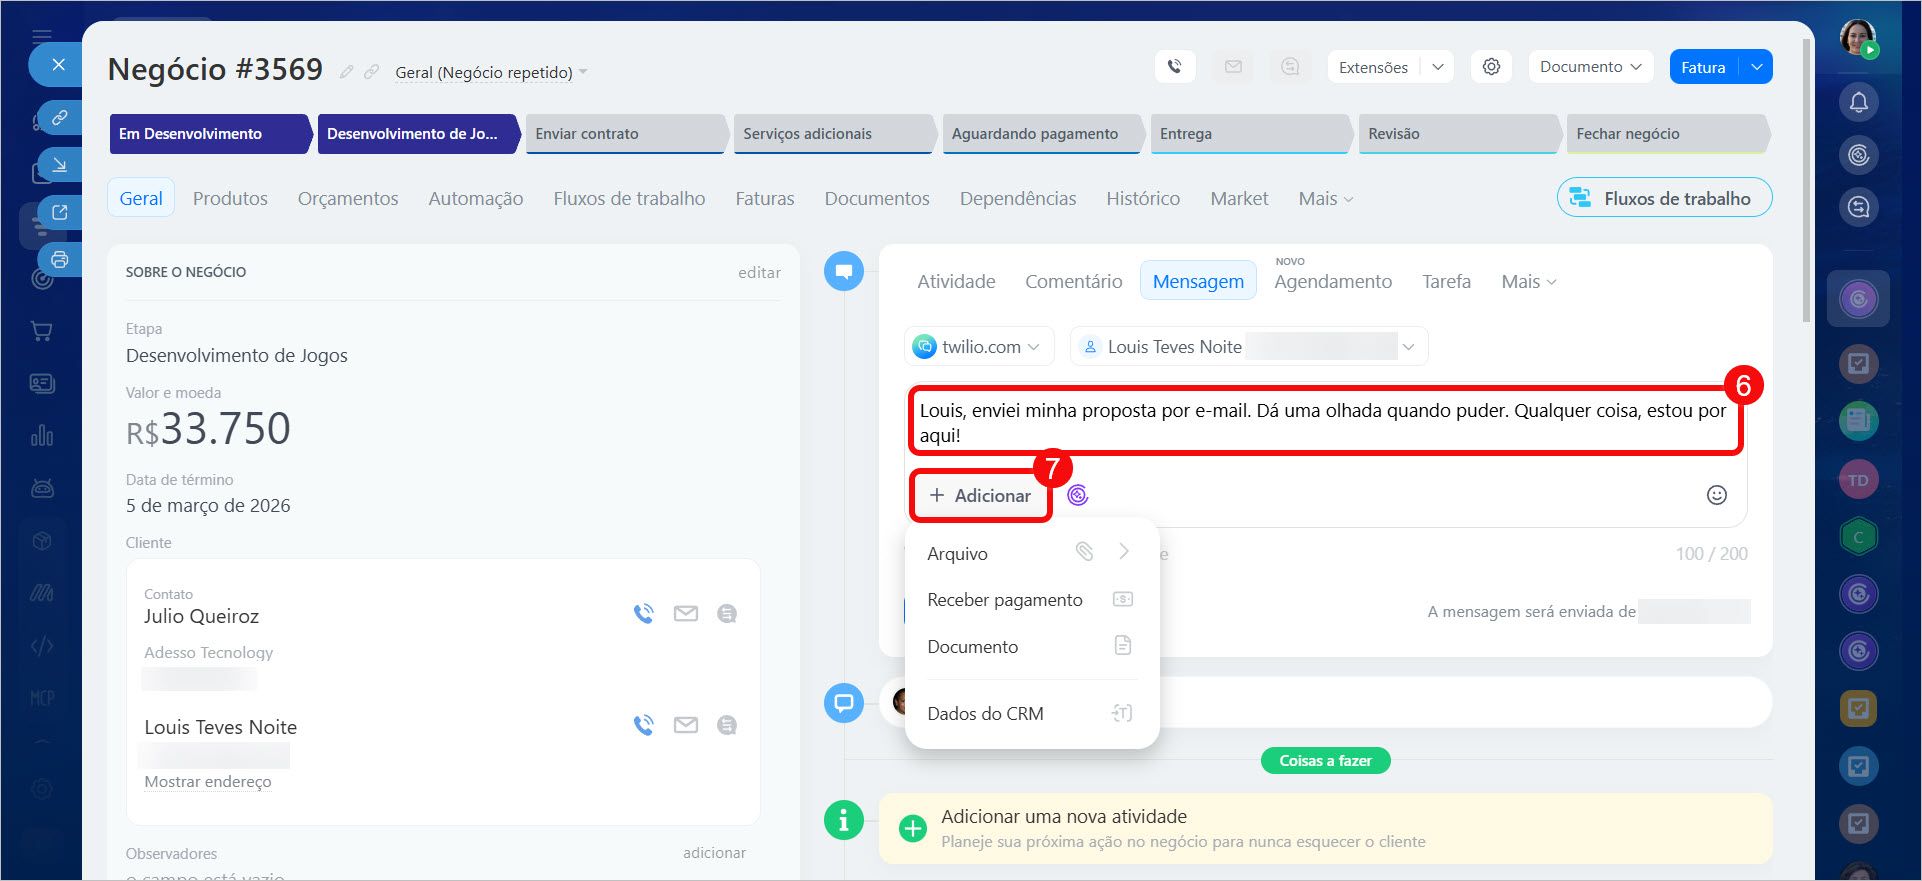
Task: Switch to the Produtos tab
Action: point(230,198)
